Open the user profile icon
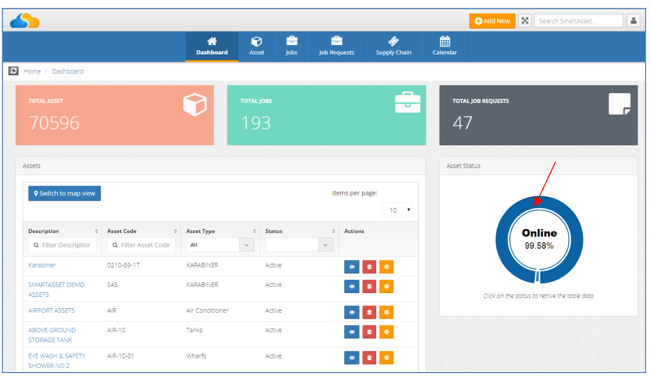The width and height of the screenshot is (651, 377). pyautogui.click(x=633, y=21)
